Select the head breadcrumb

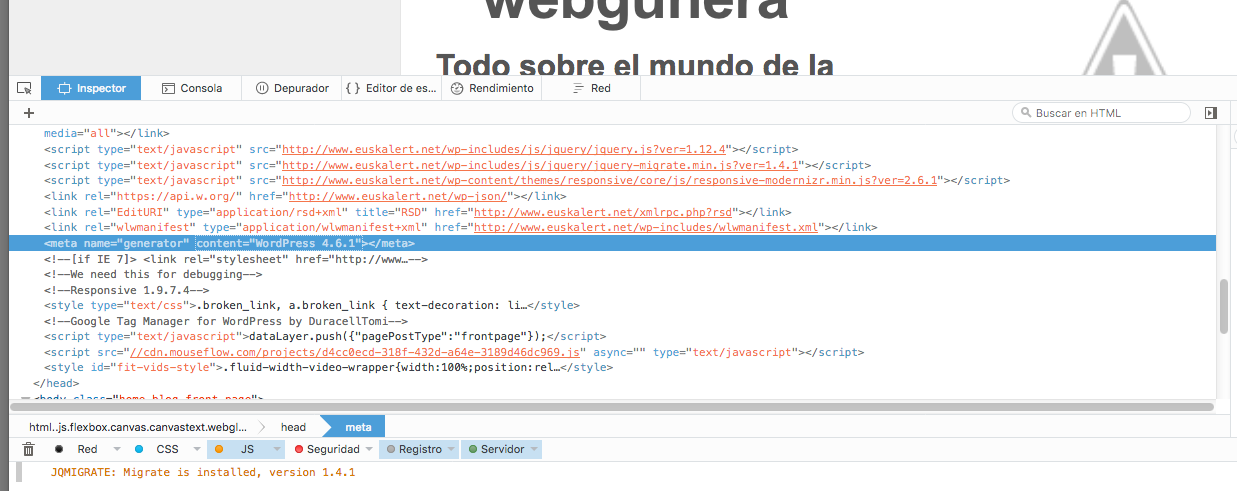[x=293, y=427]
